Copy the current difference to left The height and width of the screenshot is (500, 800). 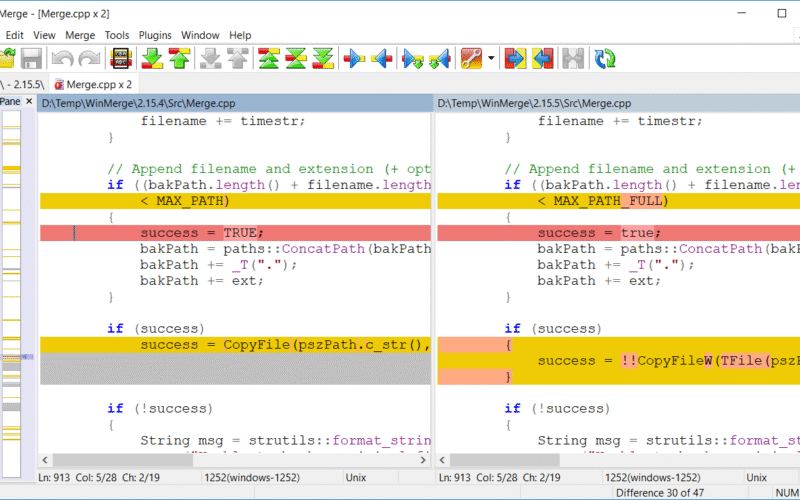pyautogui.click(x=381, y=59)
